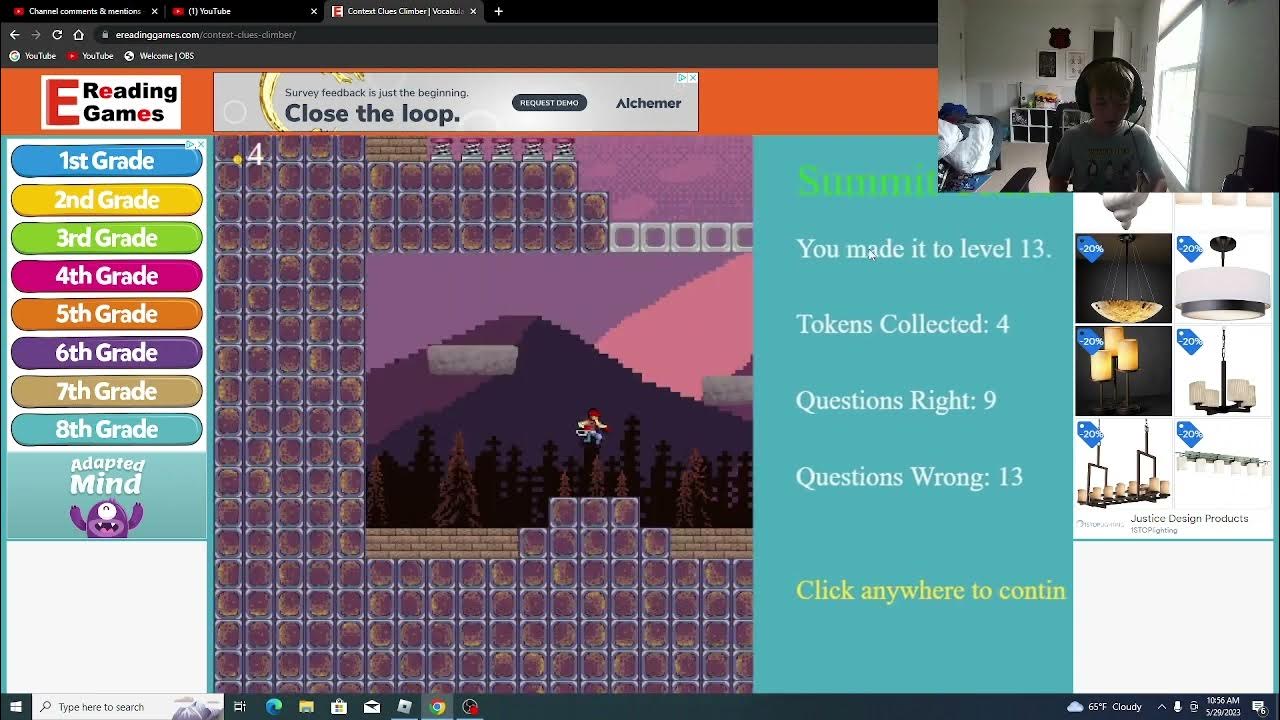Open Task View on the taskbar
Screen dimensions: 1280x720
click(x=240, y=707)
